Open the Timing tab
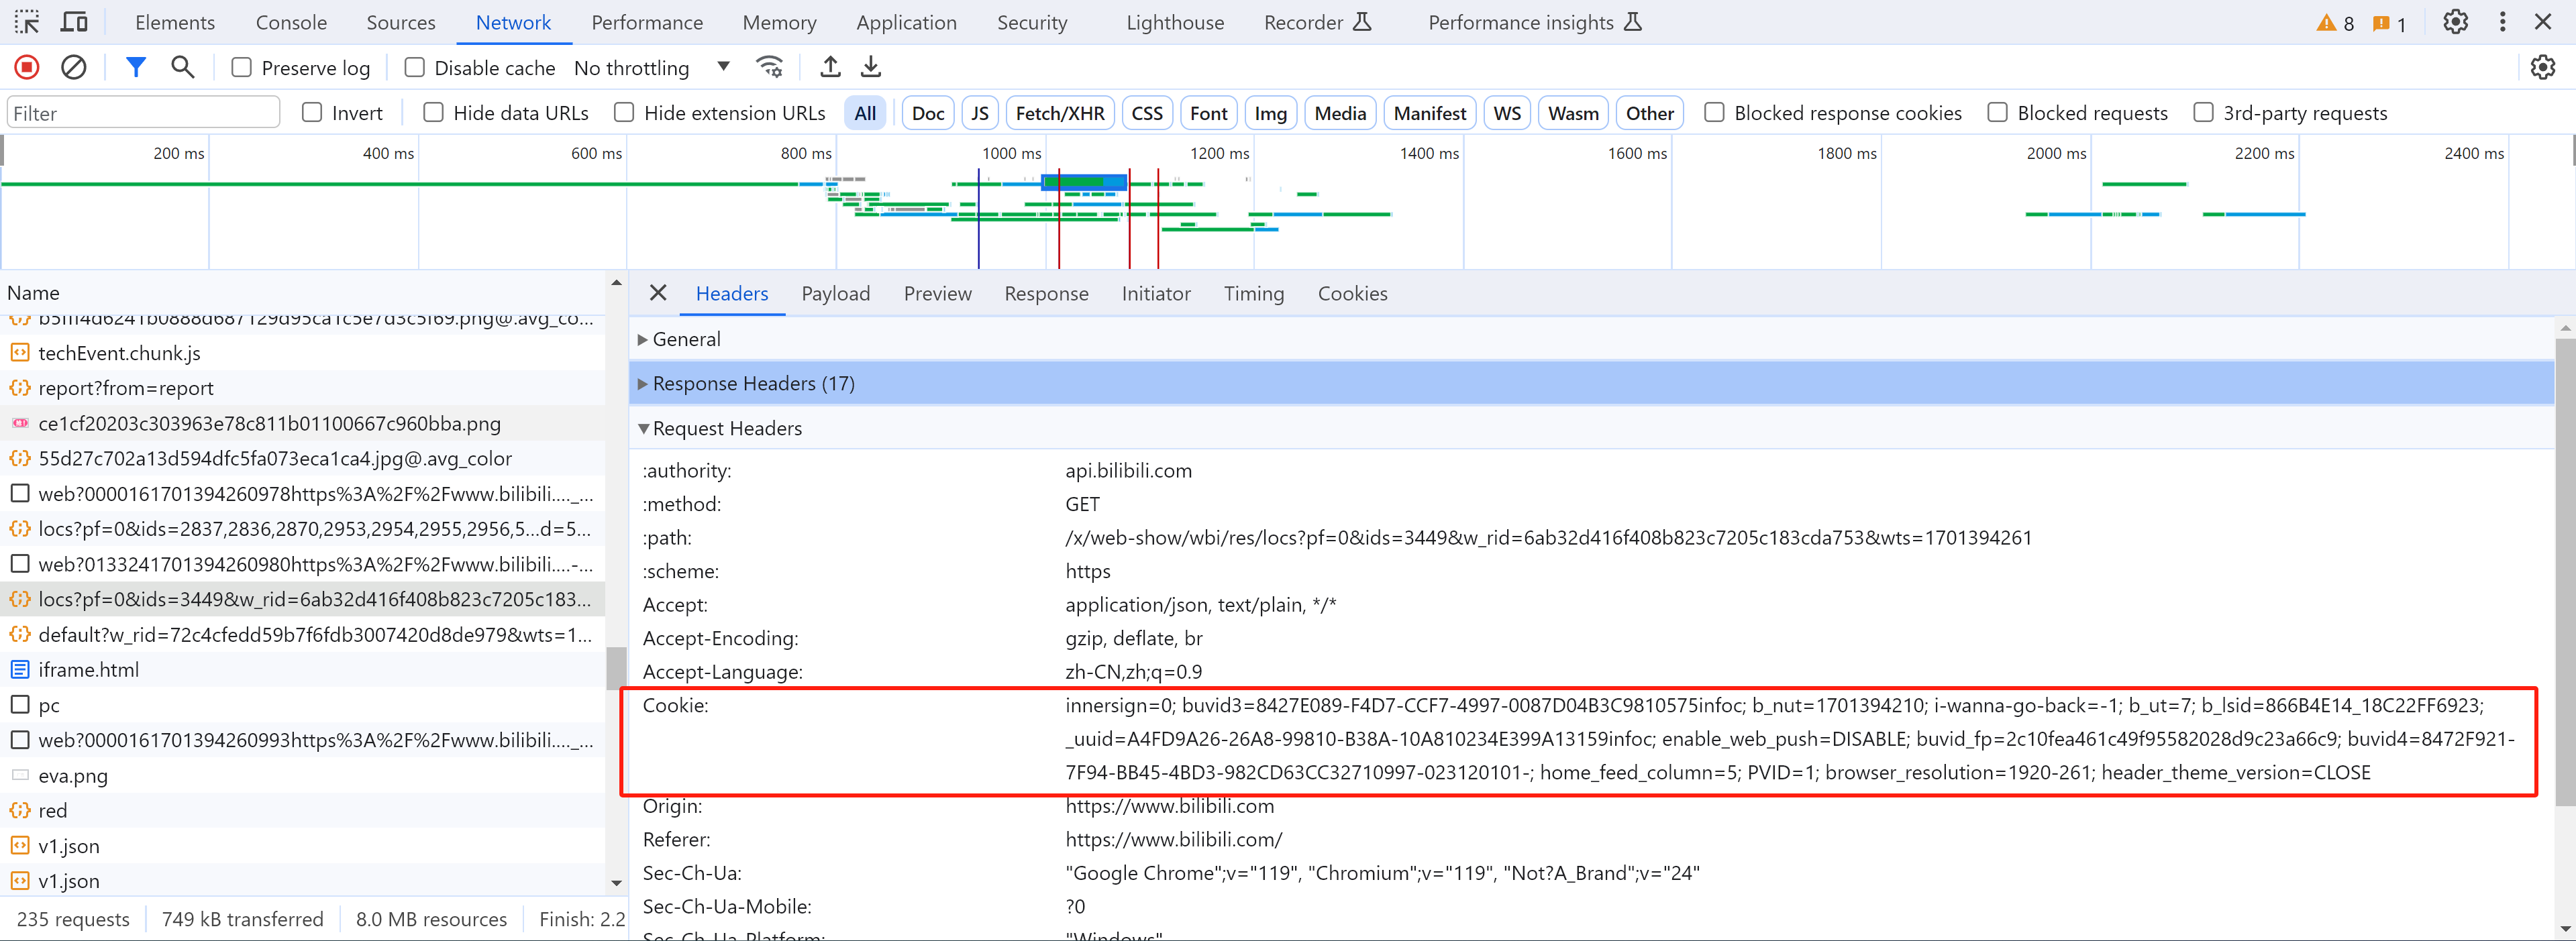 (x=1253, y=293)
